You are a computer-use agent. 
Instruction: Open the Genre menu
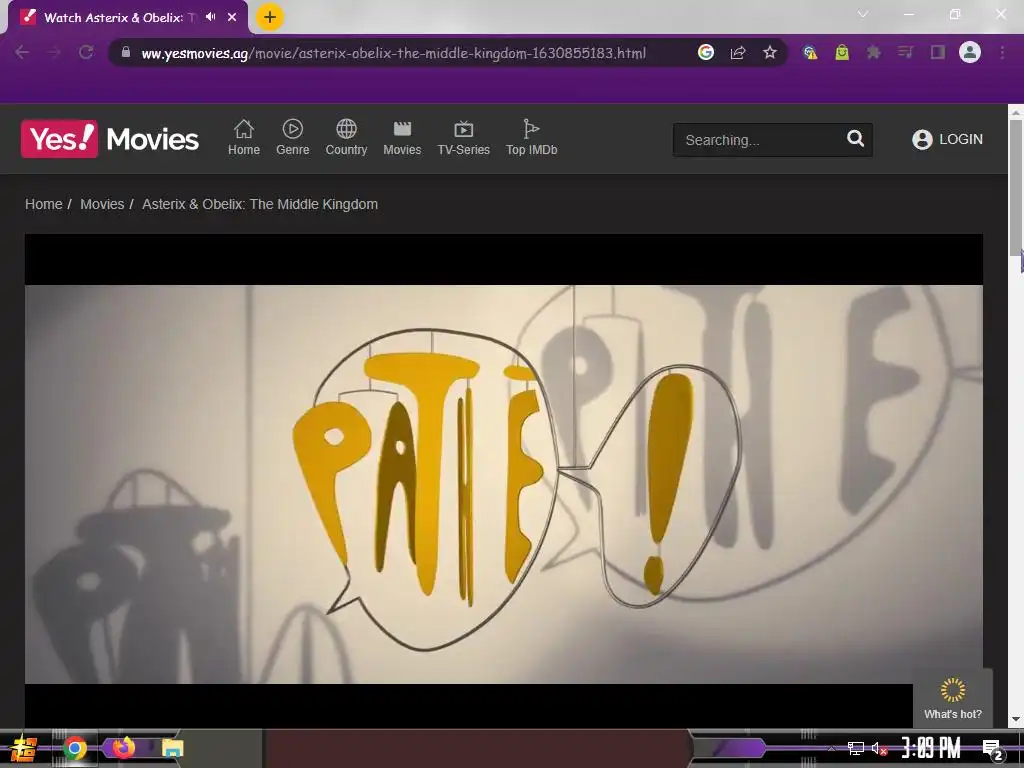coord(293,137)
